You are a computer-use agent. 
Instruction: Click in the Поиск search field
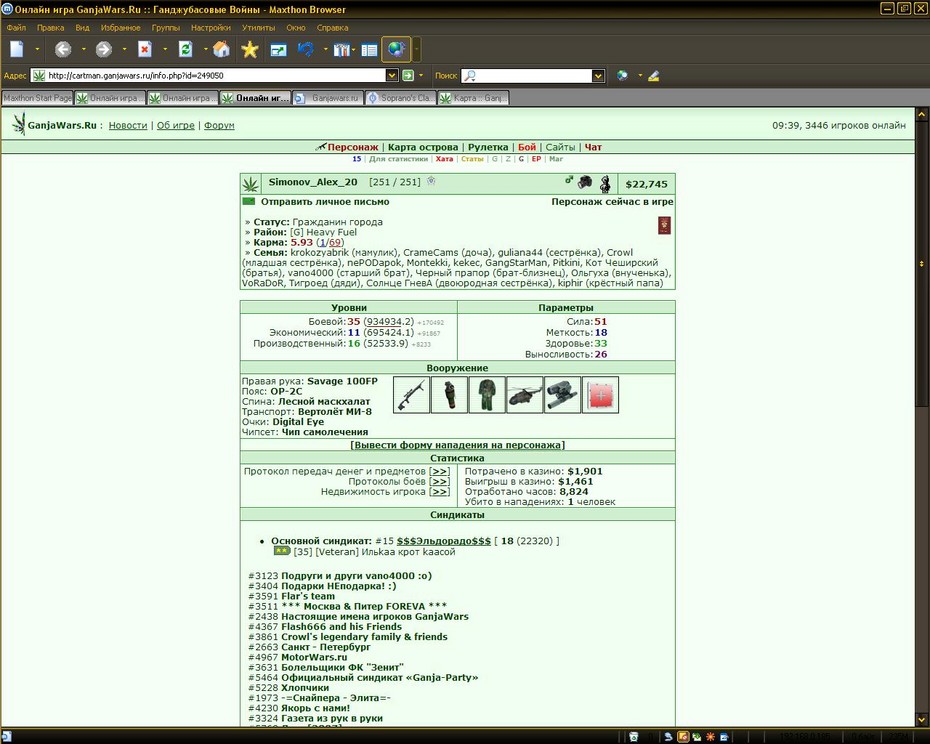[534, 76]
